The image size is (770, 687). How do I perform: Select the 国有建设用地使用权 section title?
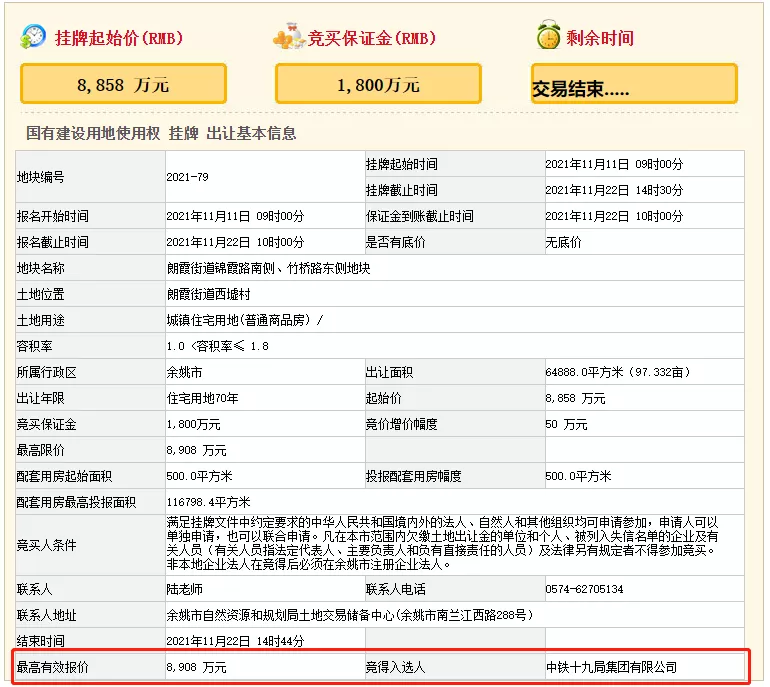[93, 133]
